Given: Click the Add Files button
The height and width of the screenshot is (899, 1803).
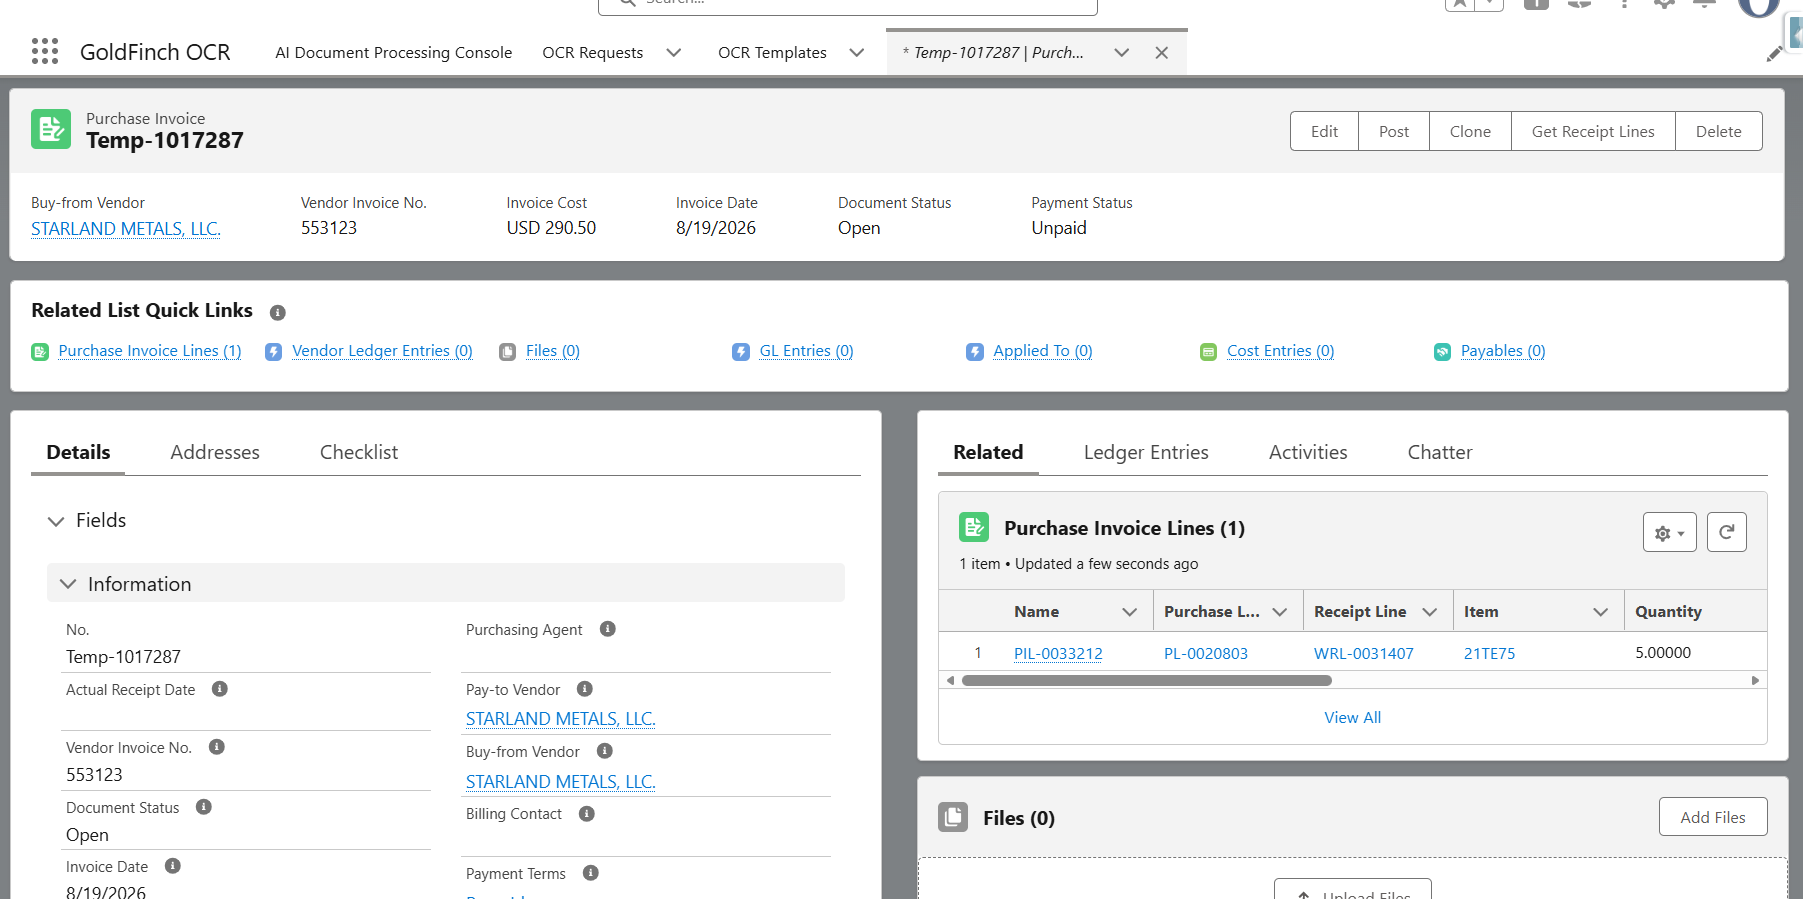Looking at the screenshot, I should 1713,817.
